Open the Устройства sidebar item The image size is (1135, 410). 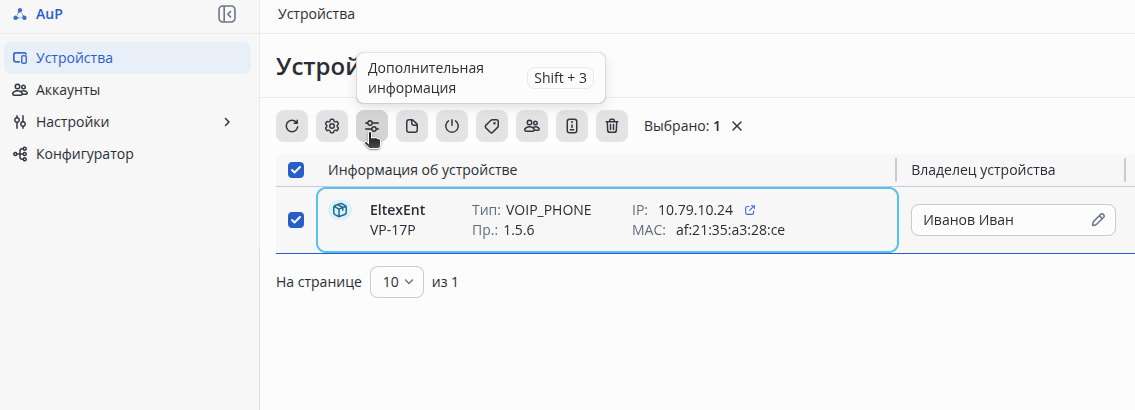(127, 58)
